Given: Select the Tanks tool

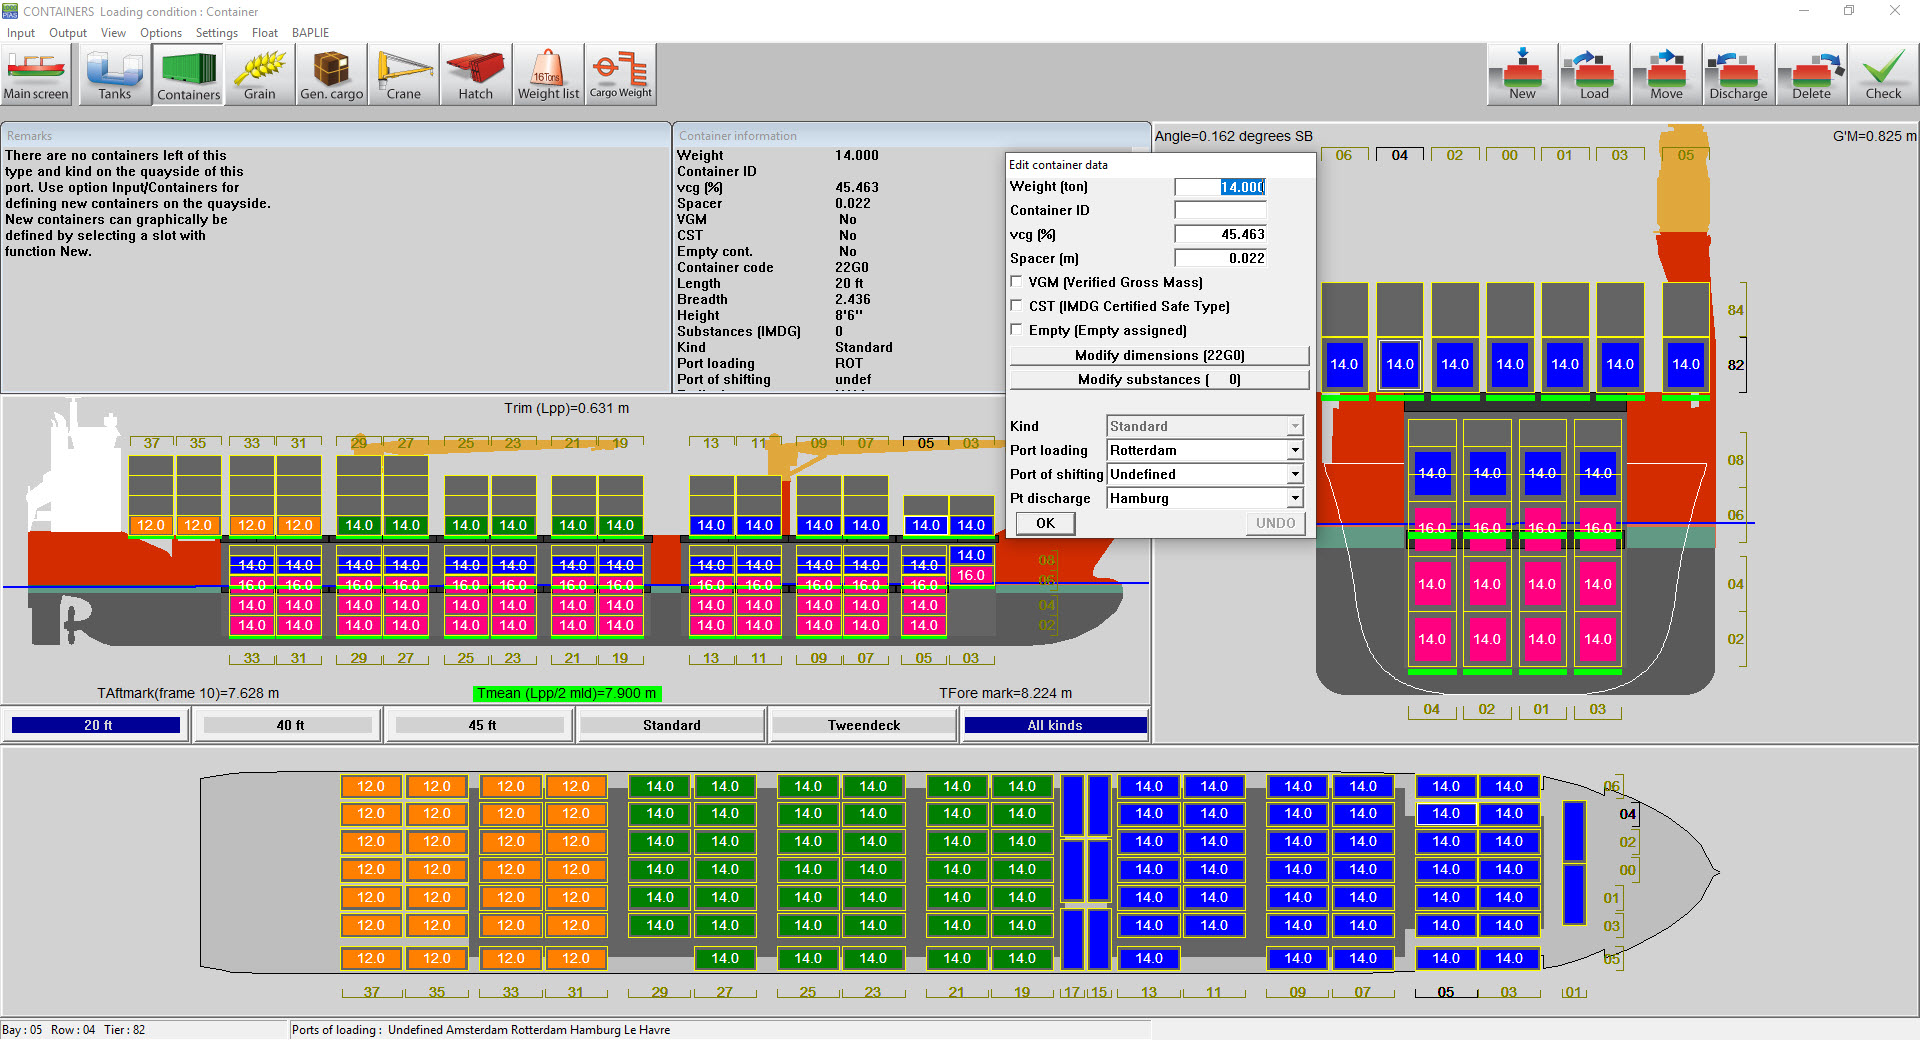Looking at the screenshot, I should click(x=114, y=73).
